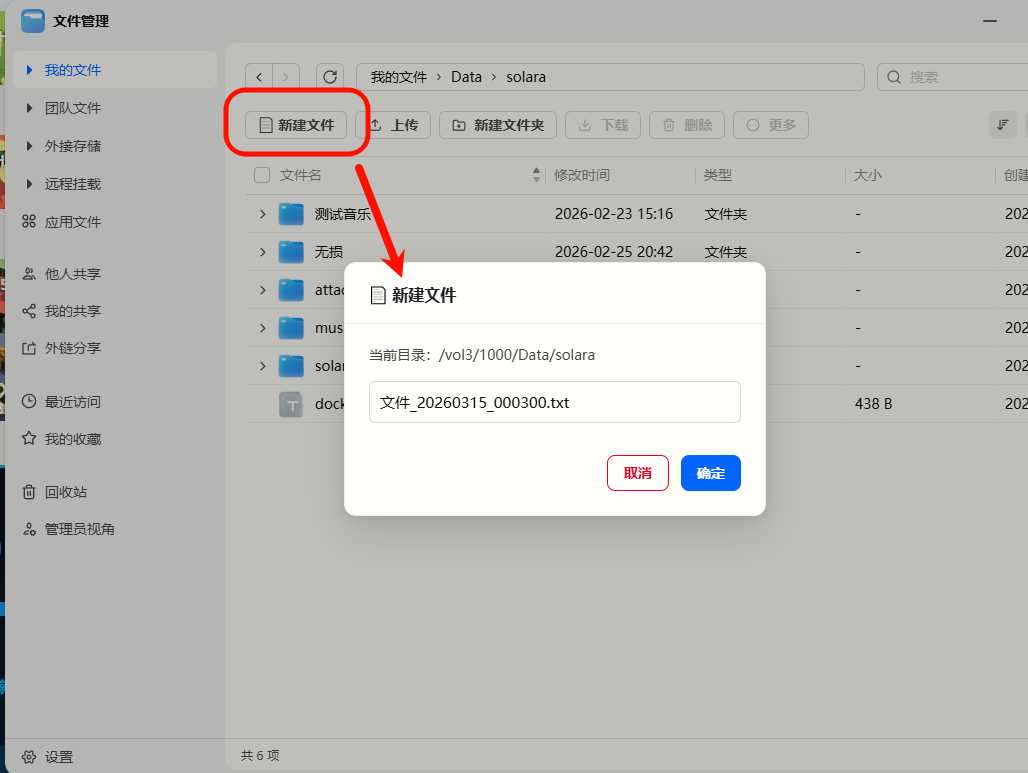Image resolution: width=1028 pixels, height=773 pixels.
Task: Click the date 2026-02-23 15:16
Action: [x=614, y=214]
